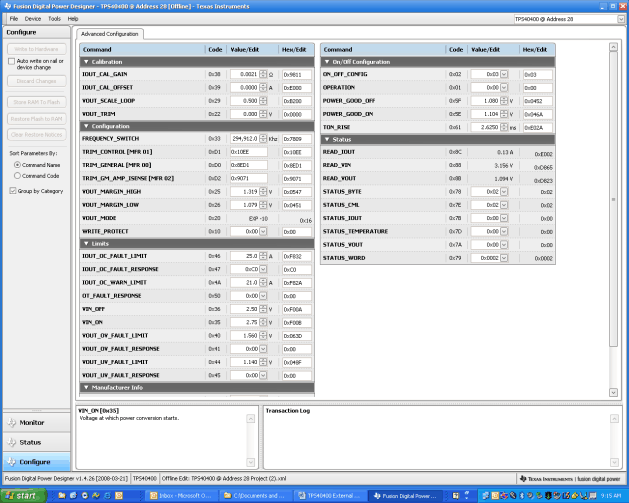
Task: Click Transaction Log scrollbar down arrow
Action: (614, 462)
